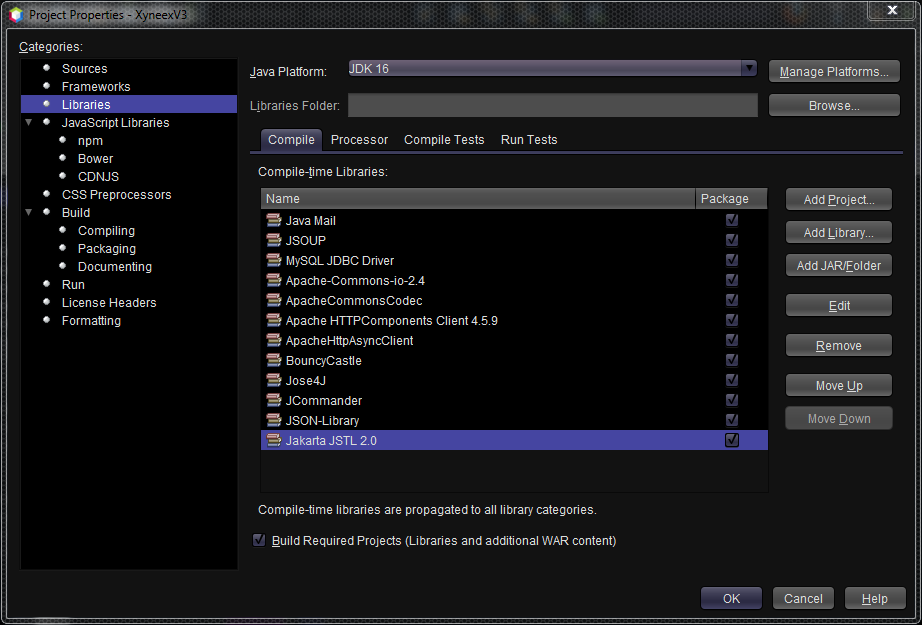Open the Run Tests tab
This screenshot has width=922, height=625.
coord(529,140)
